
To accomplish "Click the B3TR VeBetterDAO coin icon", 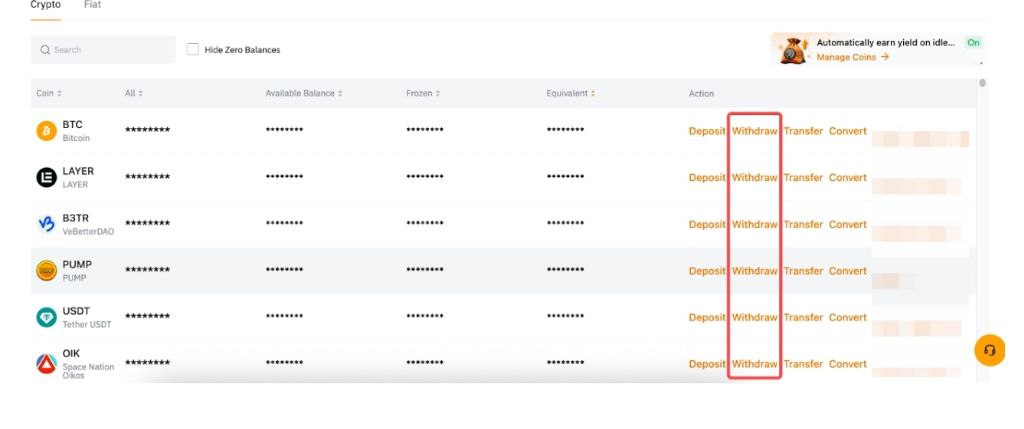I will point(46,224).
